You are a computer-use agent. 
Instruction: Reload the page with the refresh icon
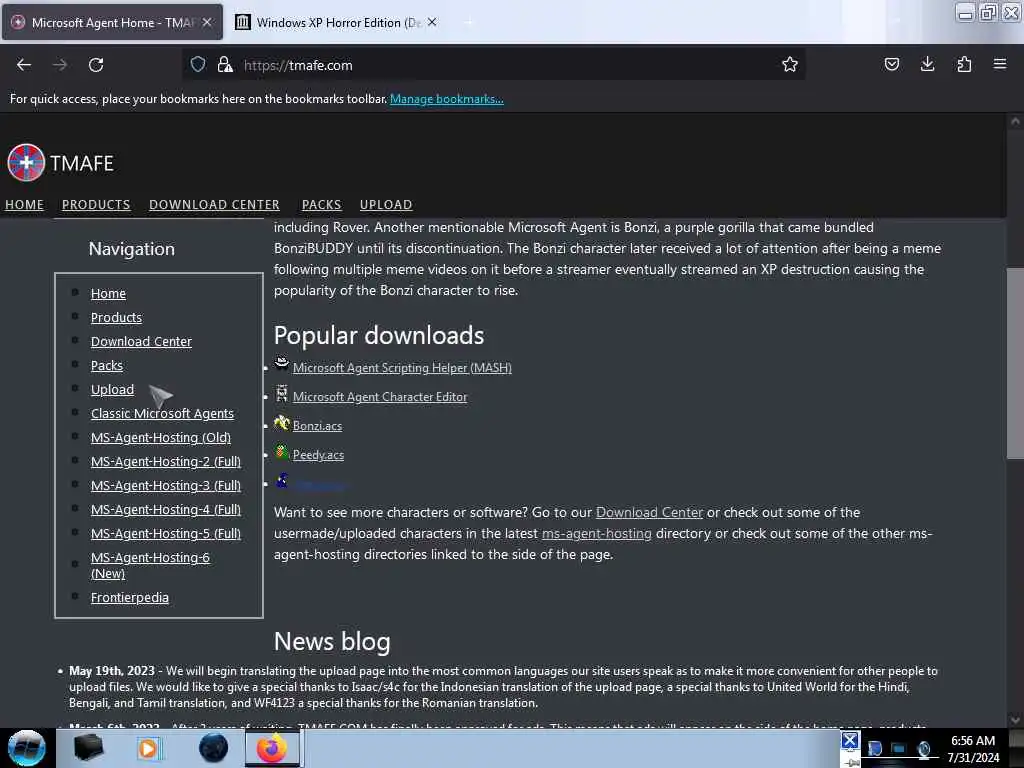pyautogui.click(x=96, y=65)
